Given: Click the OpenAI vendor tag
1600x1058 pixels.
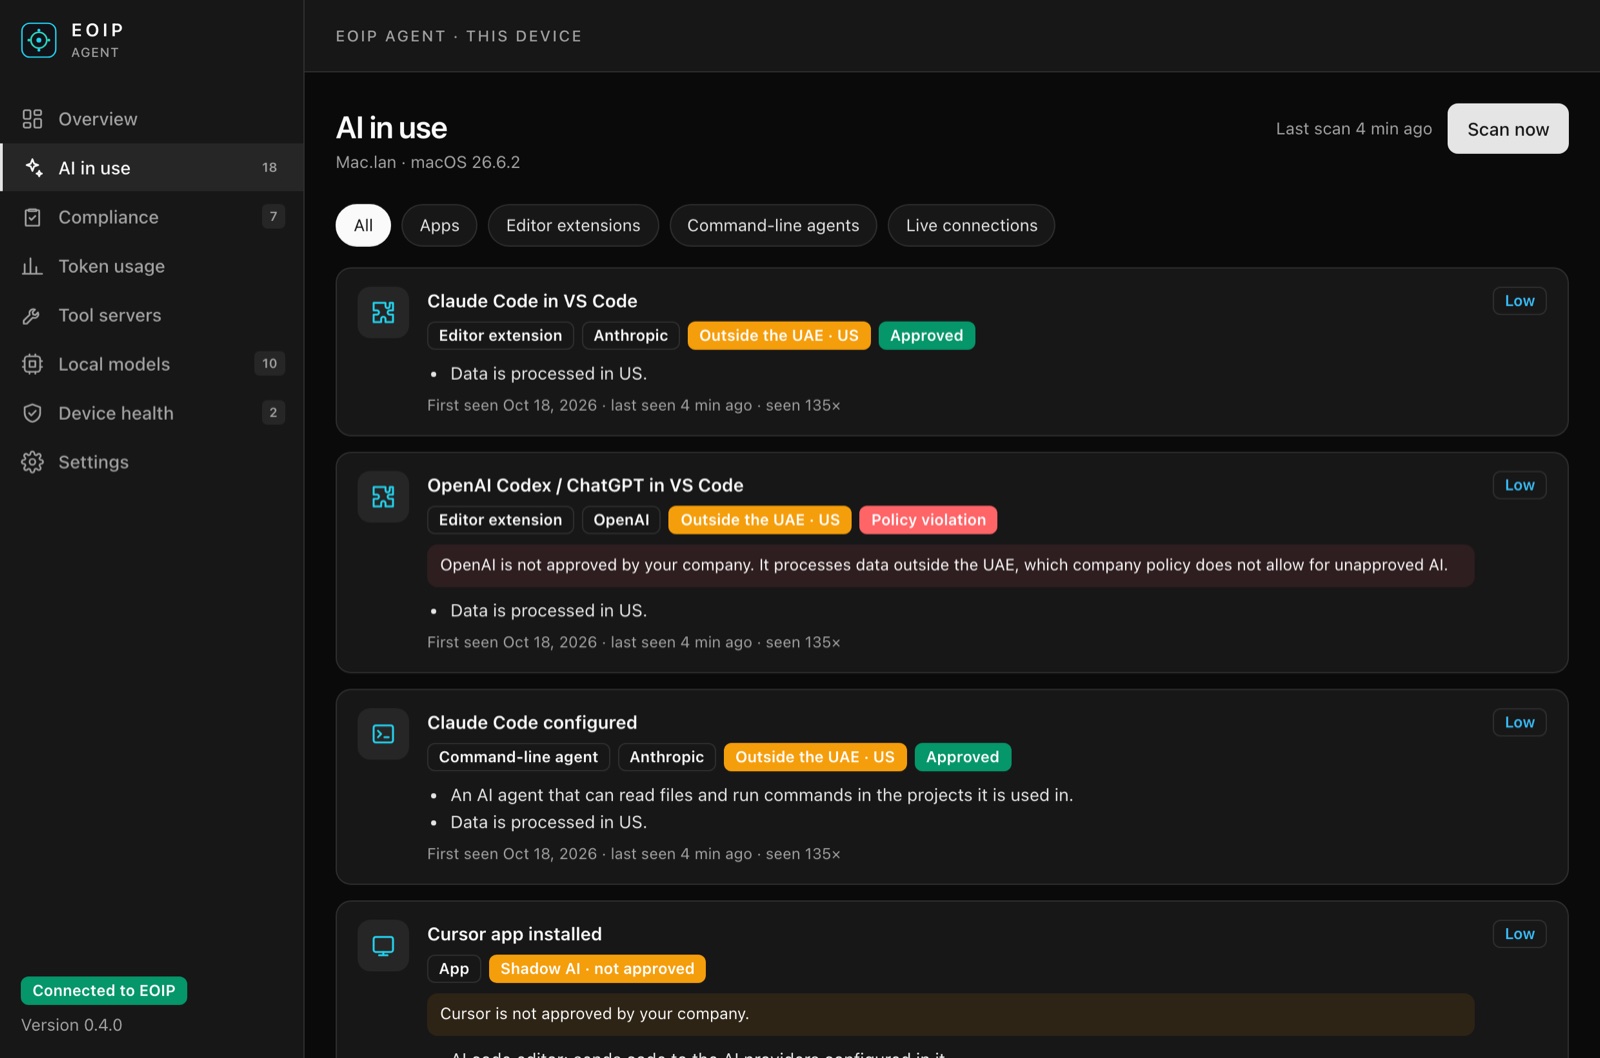Looking at the screenshot, I should [x=621, y=520].
